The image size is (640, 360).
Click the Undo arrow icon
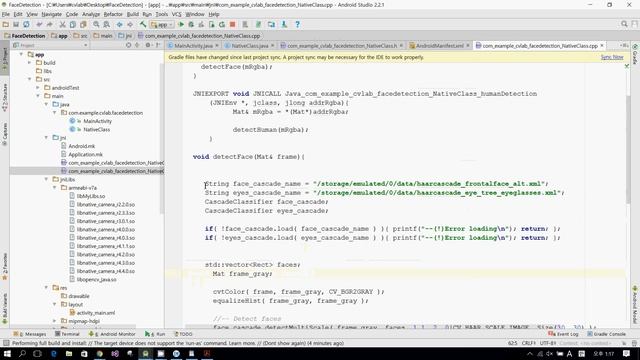tap(39, 24)
